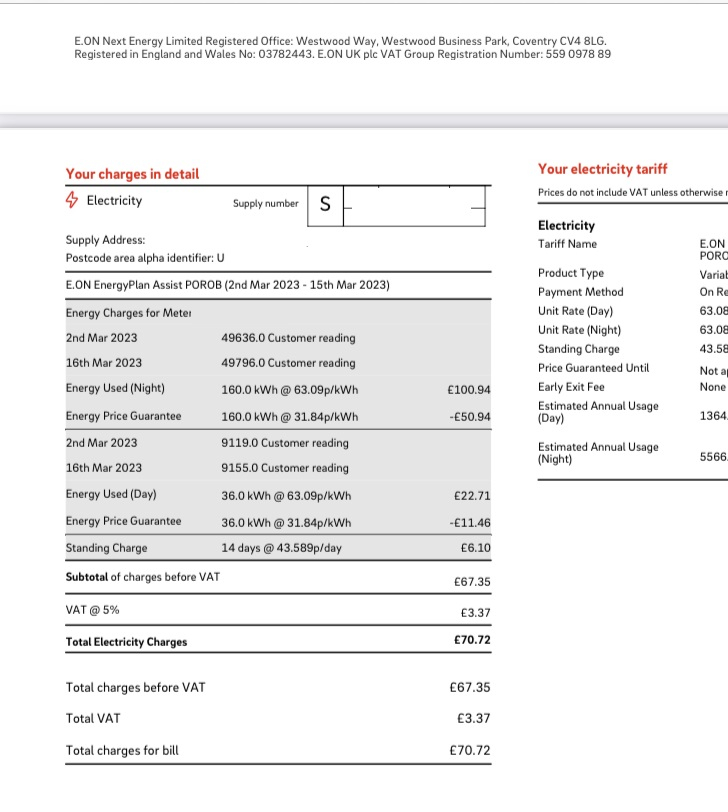Click the -£11.46 guarantee discount
Image resolution: width=728 pixels, height=812 pixels.
(470, 523)
